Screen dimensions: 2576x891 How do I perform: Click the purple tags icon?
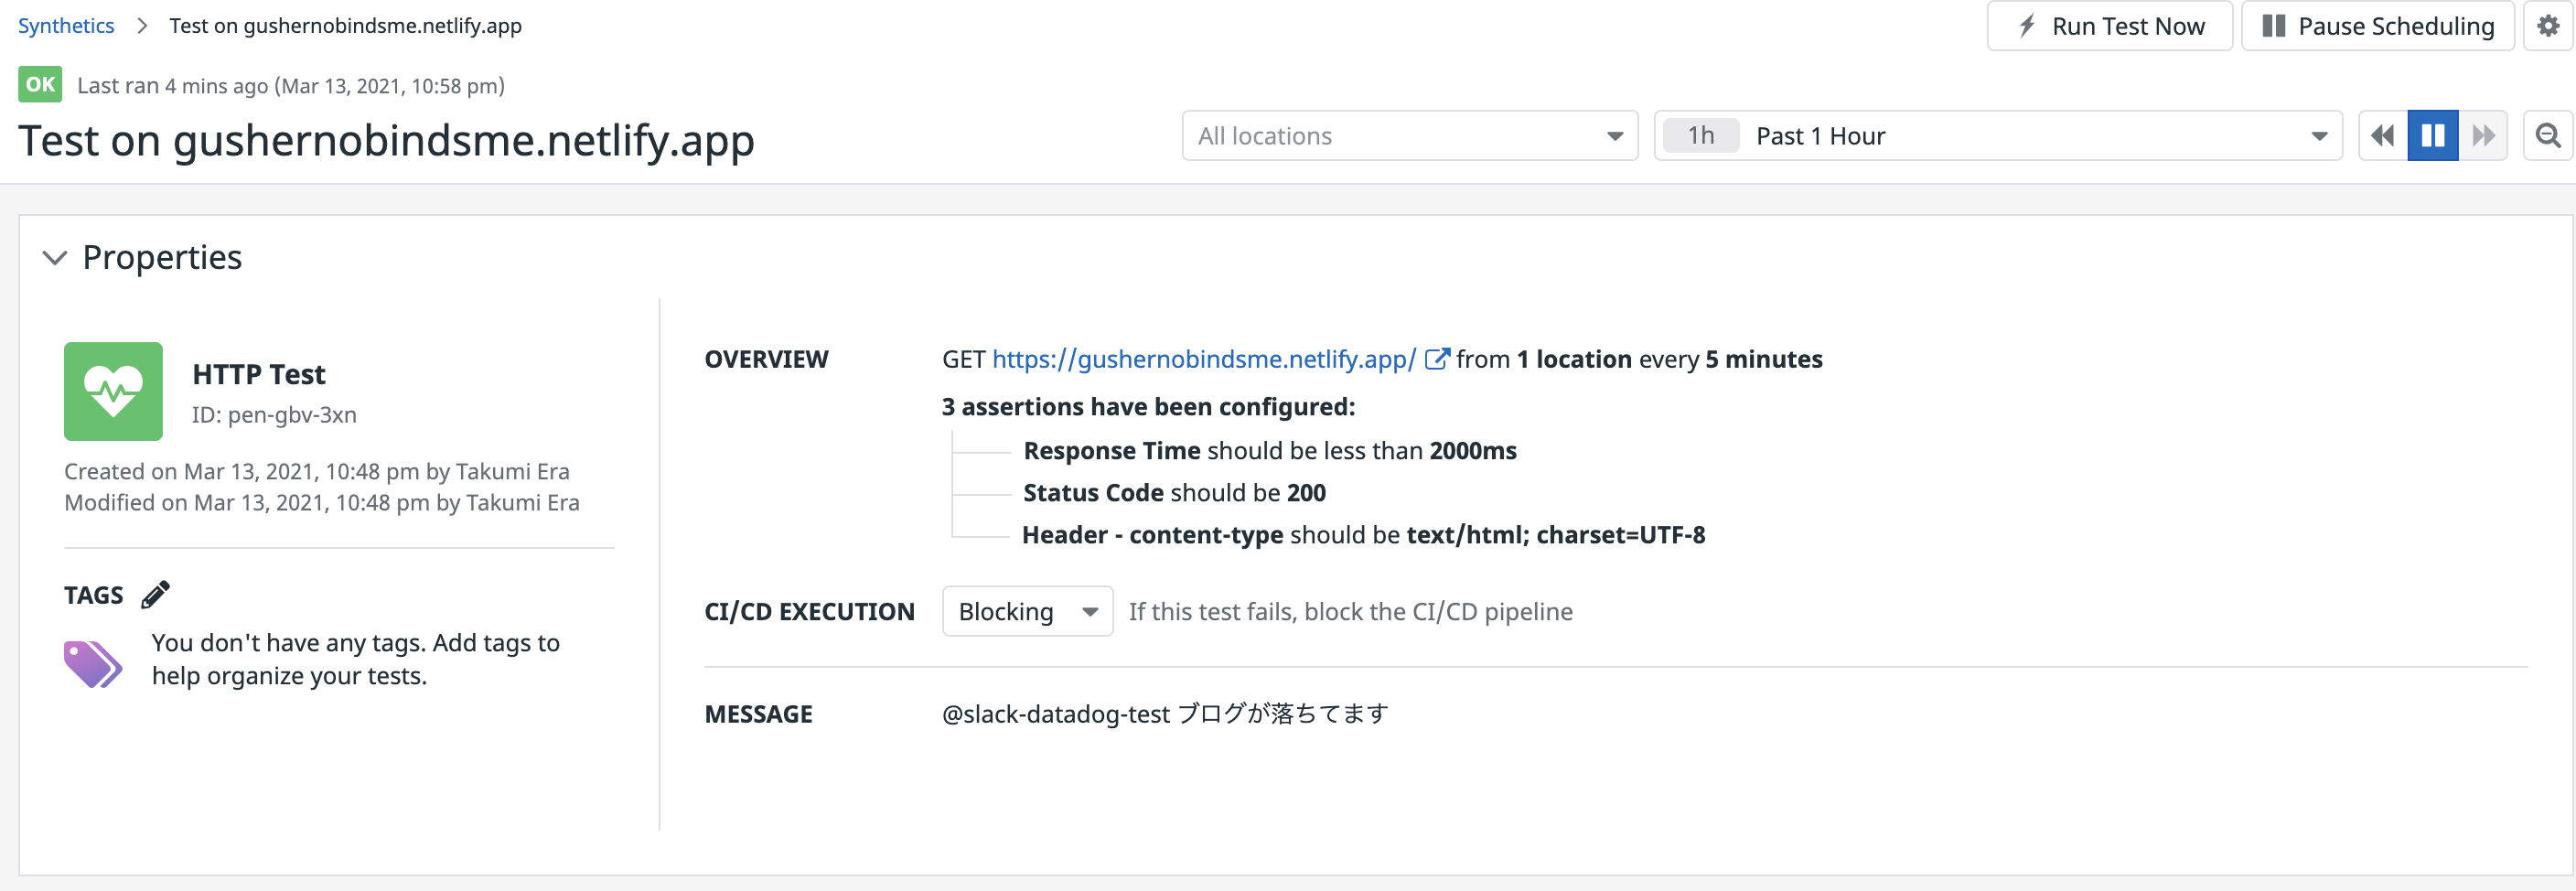(x=92, y=664)
